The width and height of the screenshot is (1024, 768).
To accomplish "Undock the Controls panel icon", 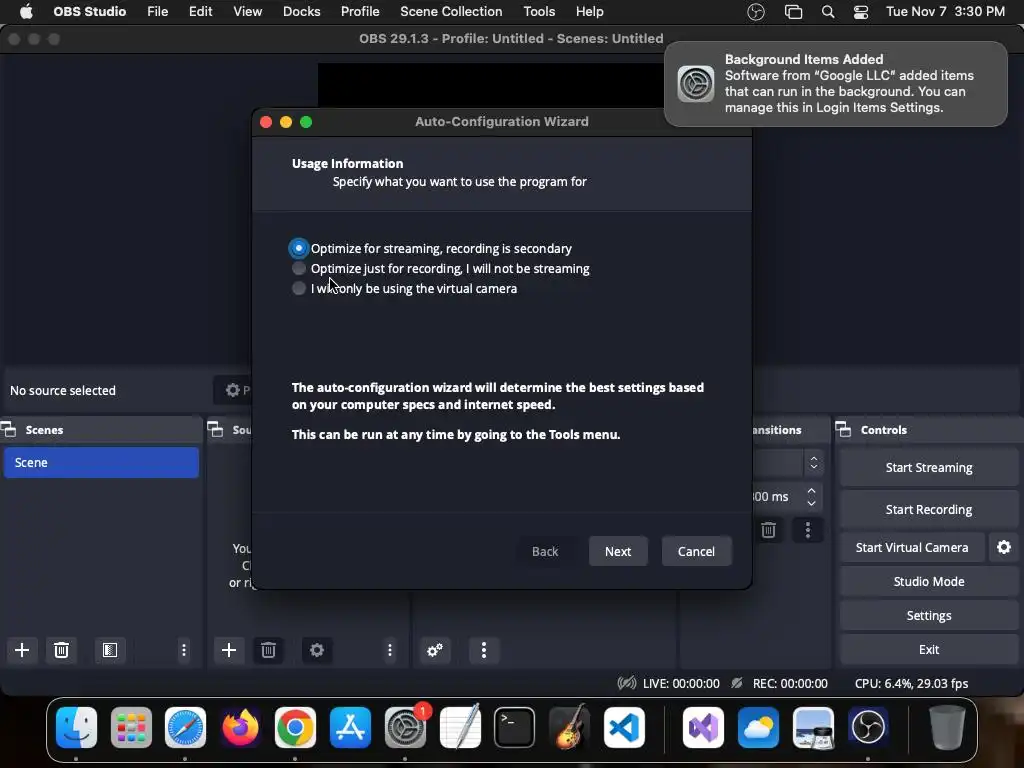I will tap(843, 430).
